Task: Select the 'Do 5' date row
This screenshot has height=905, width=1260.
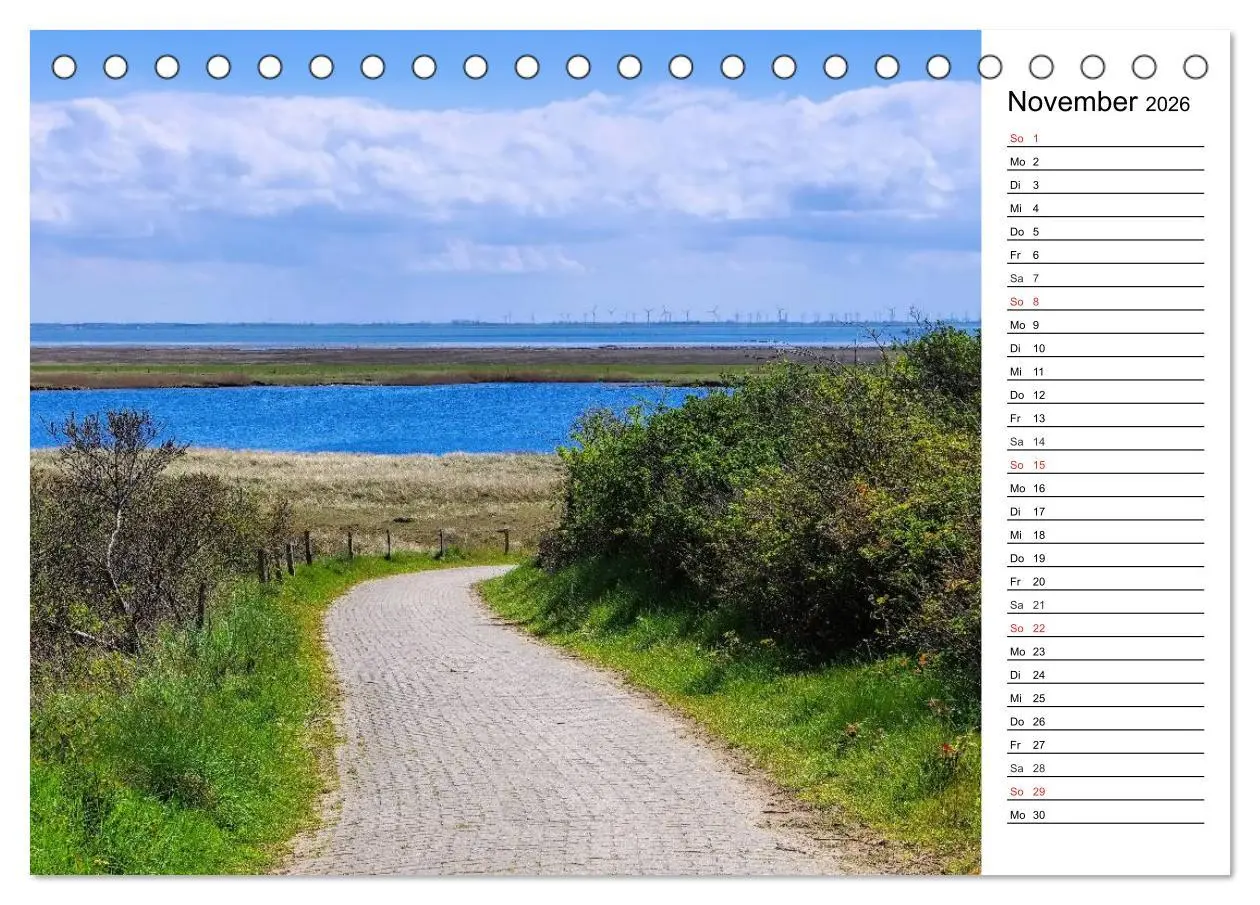Action: pos(1105,231)
